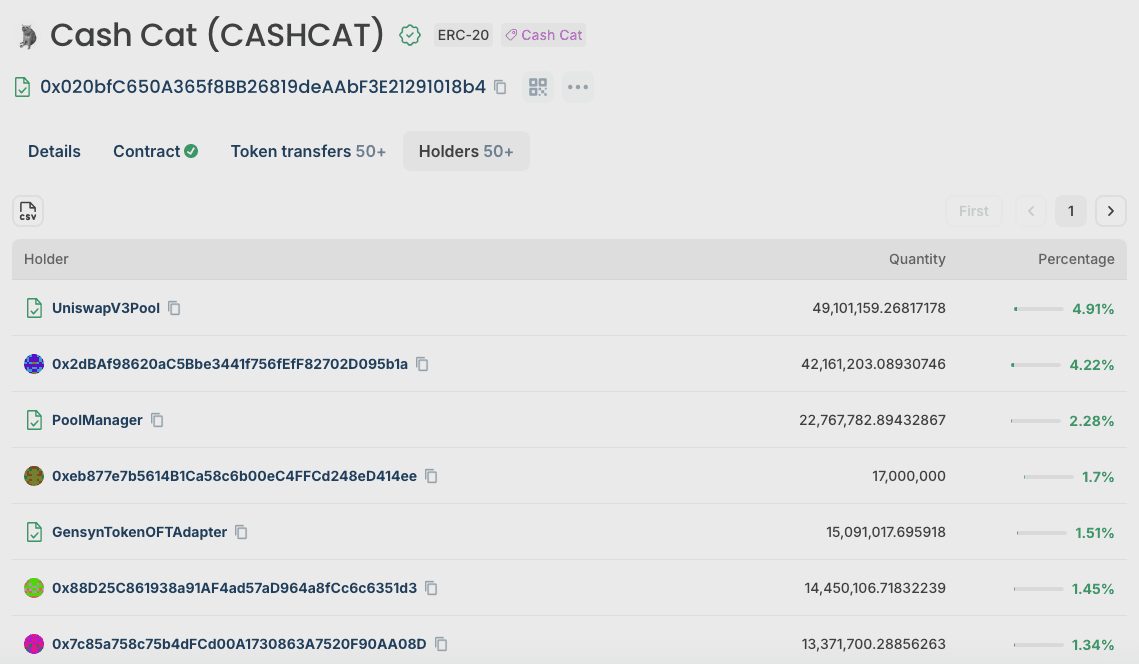Viewport: 1139px width, 664px height.
Task: Click the Cash Cat token logo
Action: [28, 36]
